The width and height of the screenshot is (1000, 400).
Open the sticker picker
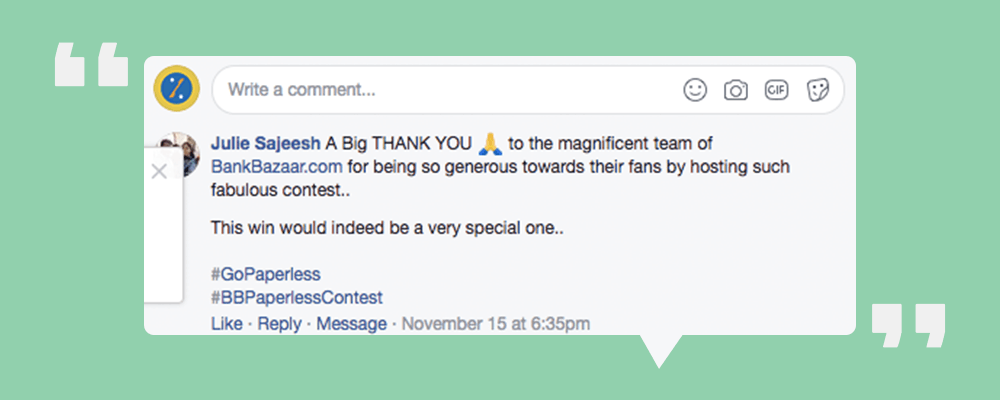[x=818, y=90]
